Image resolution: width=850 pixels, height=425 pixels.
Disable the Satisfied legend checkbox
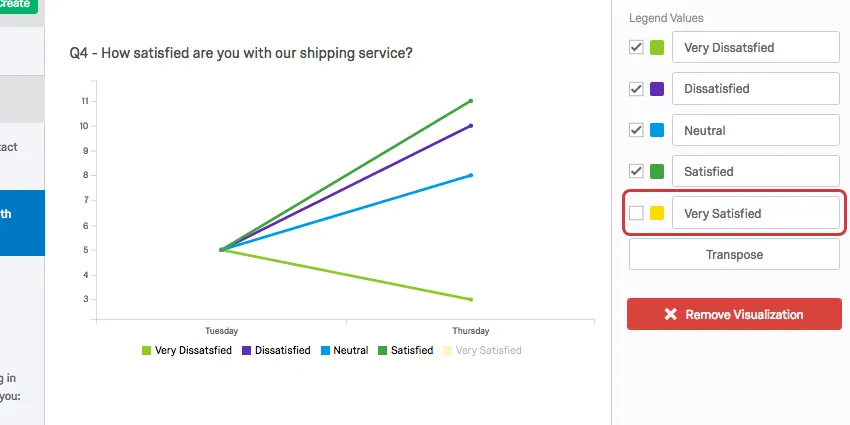[x=636, y=172]
